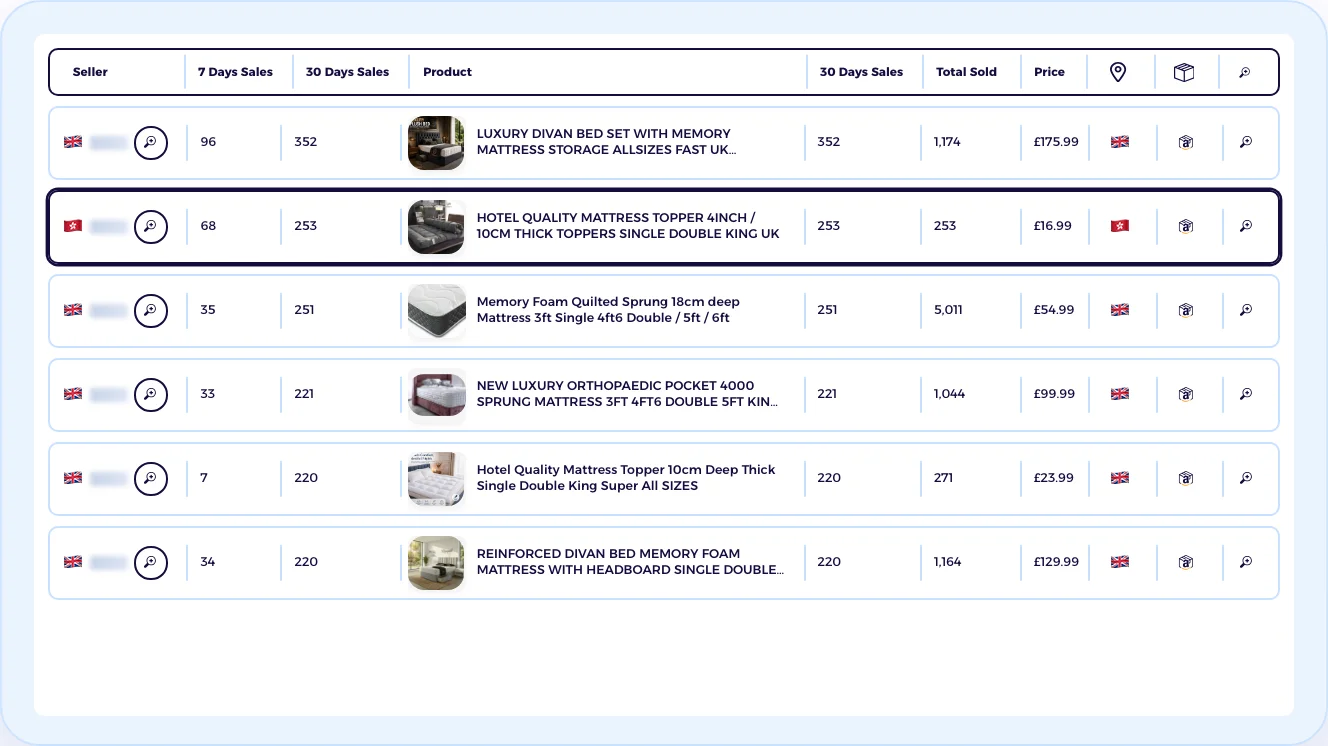1328x746 pixels.
Task: Click the Memory Foam Quilted Sprung mattress thumbnail
Action: 436,310
